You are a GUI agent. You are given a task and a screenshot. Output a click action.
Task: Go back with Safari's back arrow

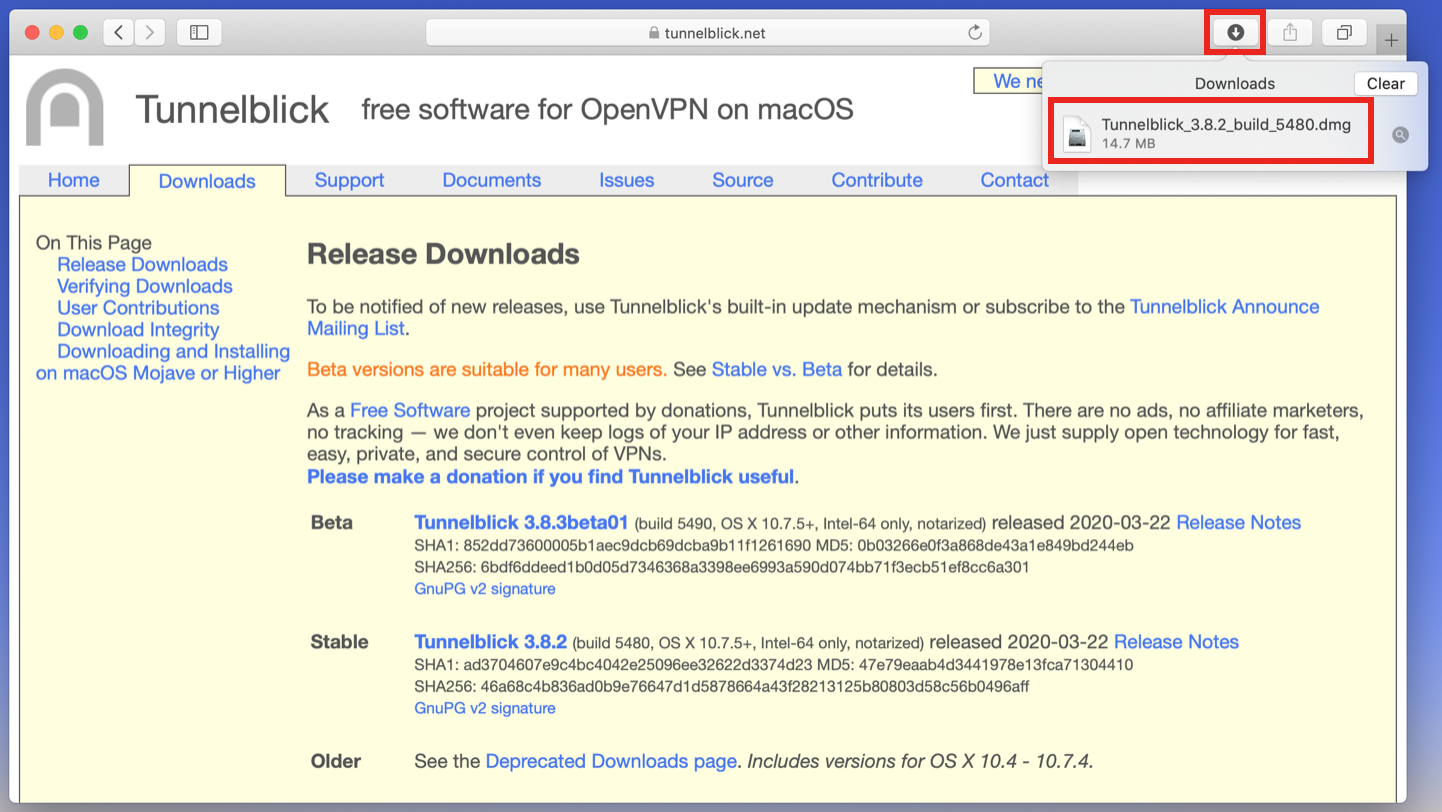coord(119,33)
